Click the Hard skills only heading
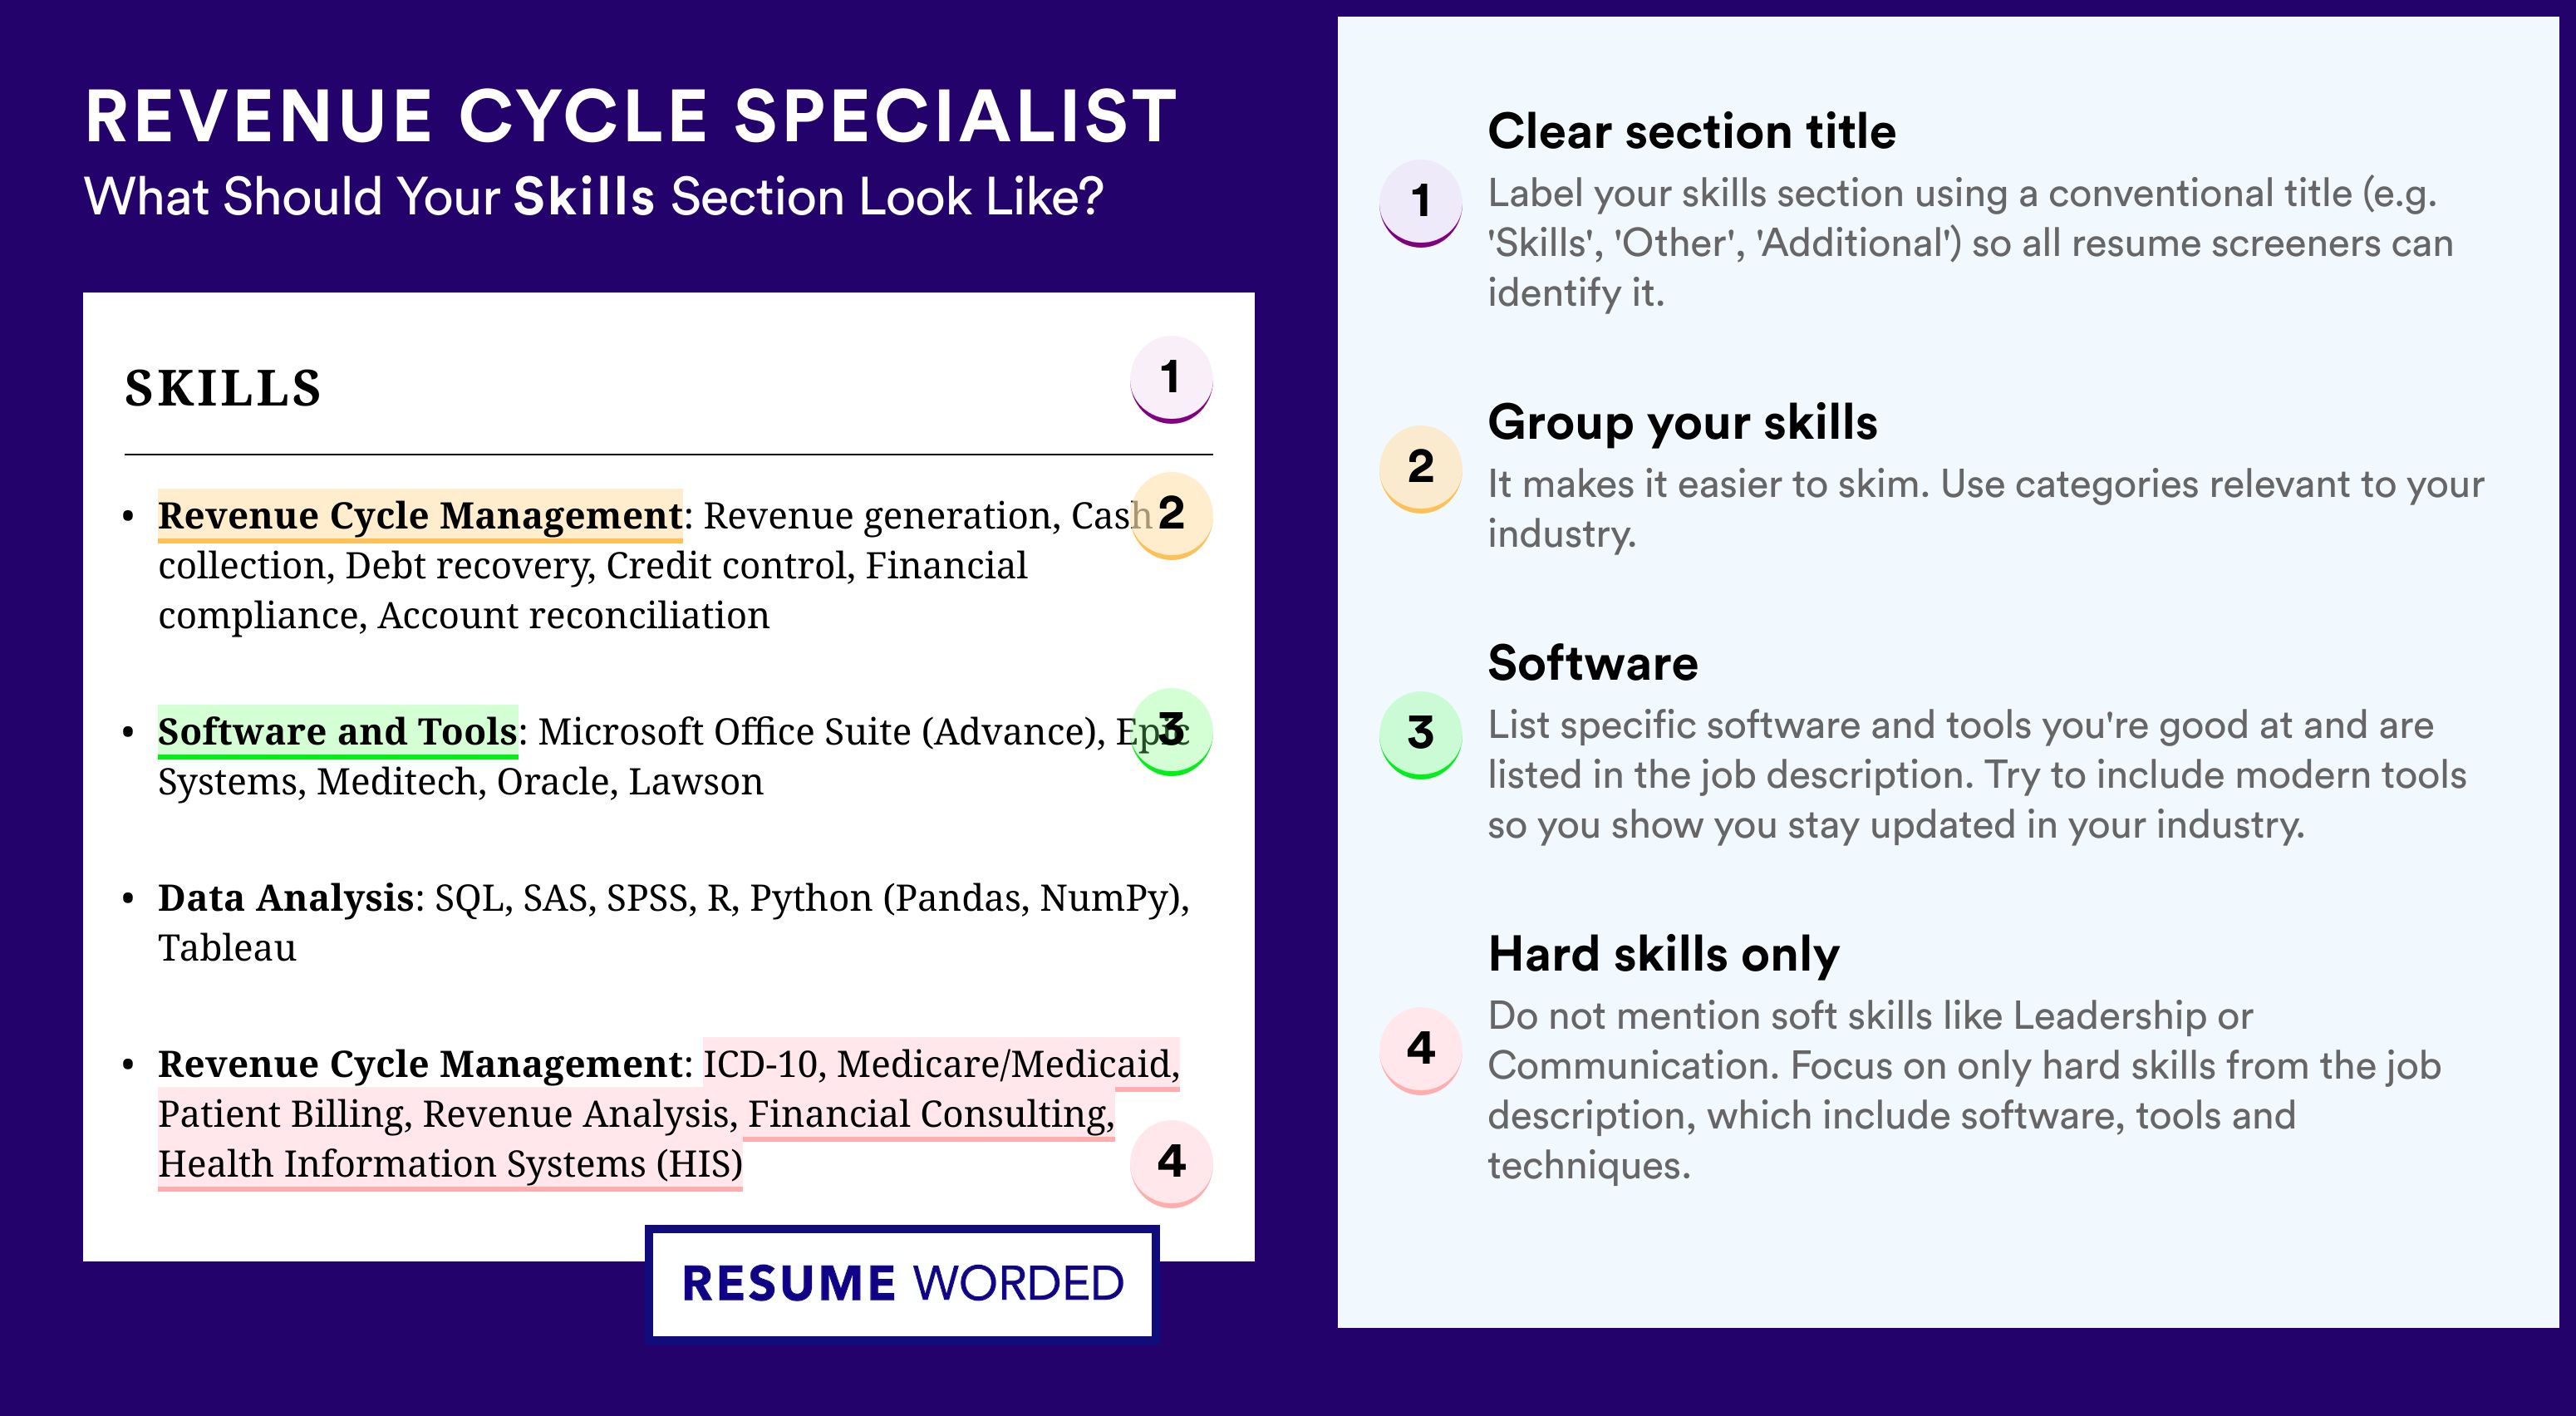The width and height of the screenshot is (2576, 1416). [x=1664, y=954]
